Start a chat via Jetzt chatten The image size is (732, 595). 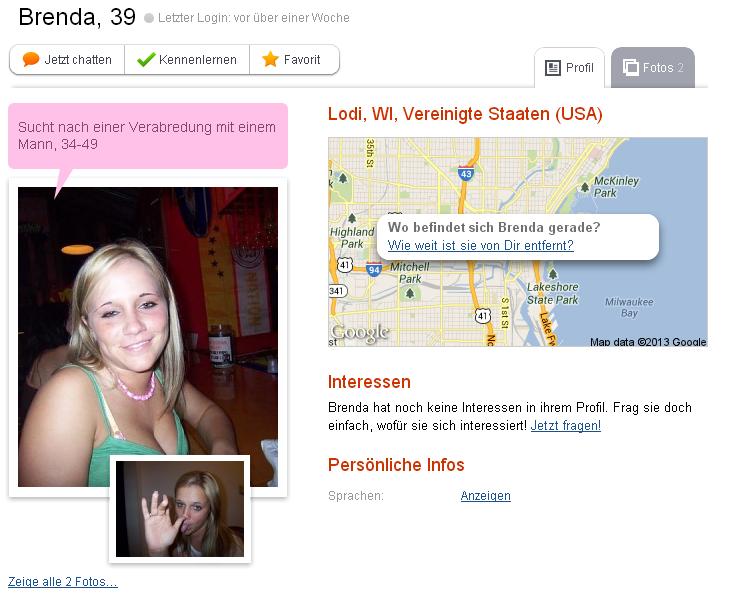point(67,60)
